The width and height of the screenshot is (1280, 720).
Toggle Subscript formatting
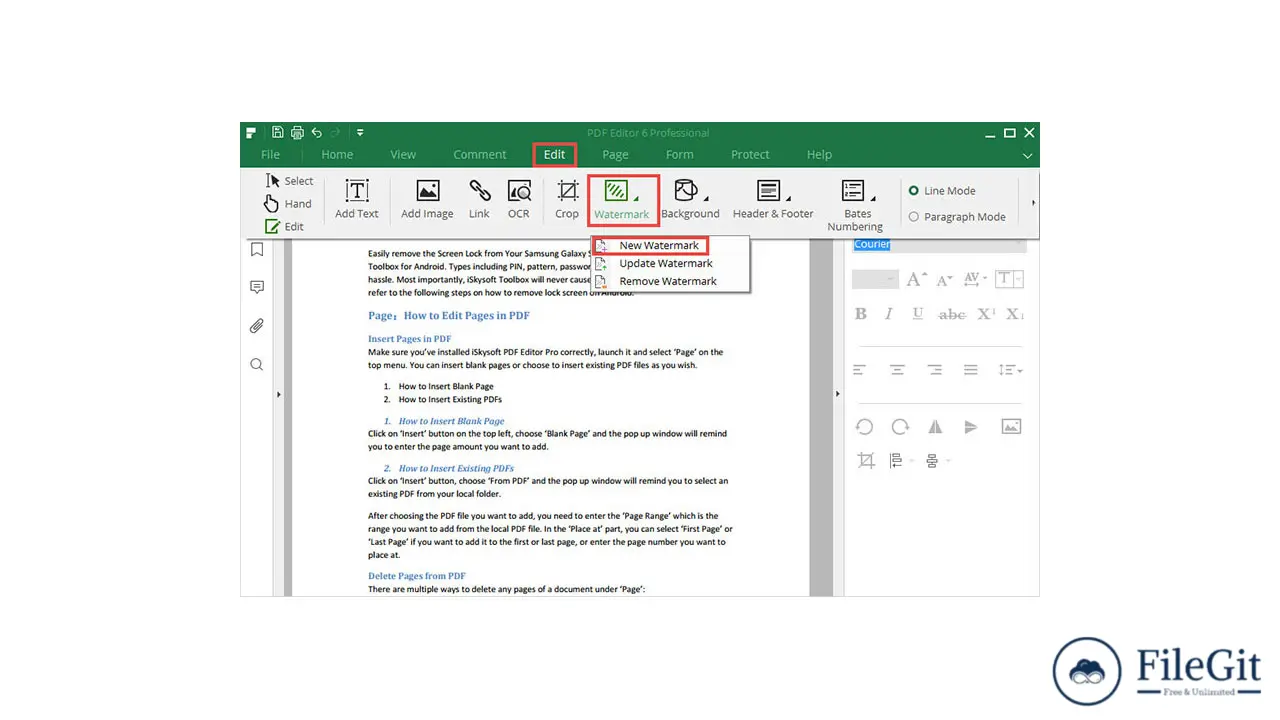pos(1015,314)
